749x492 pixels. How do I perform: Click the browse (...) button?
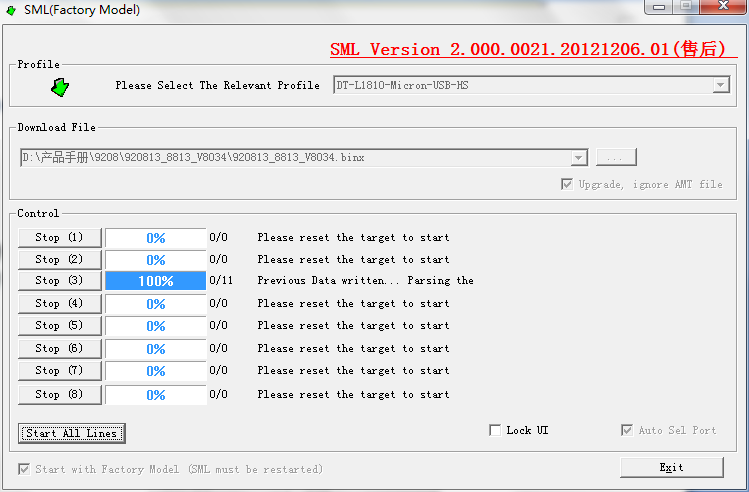tap(616, 157)
